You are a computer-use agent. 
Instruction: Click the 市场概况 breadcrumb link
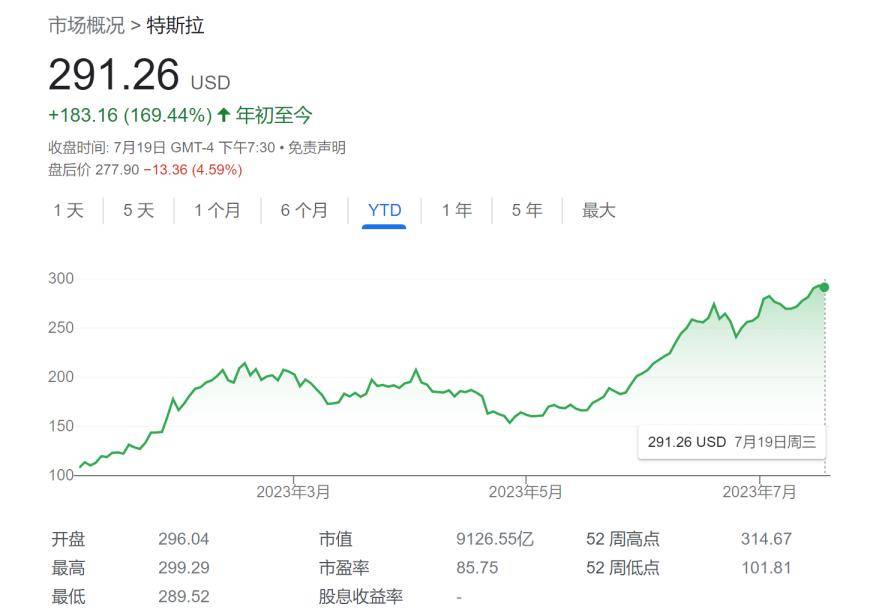tap(86, 26)
